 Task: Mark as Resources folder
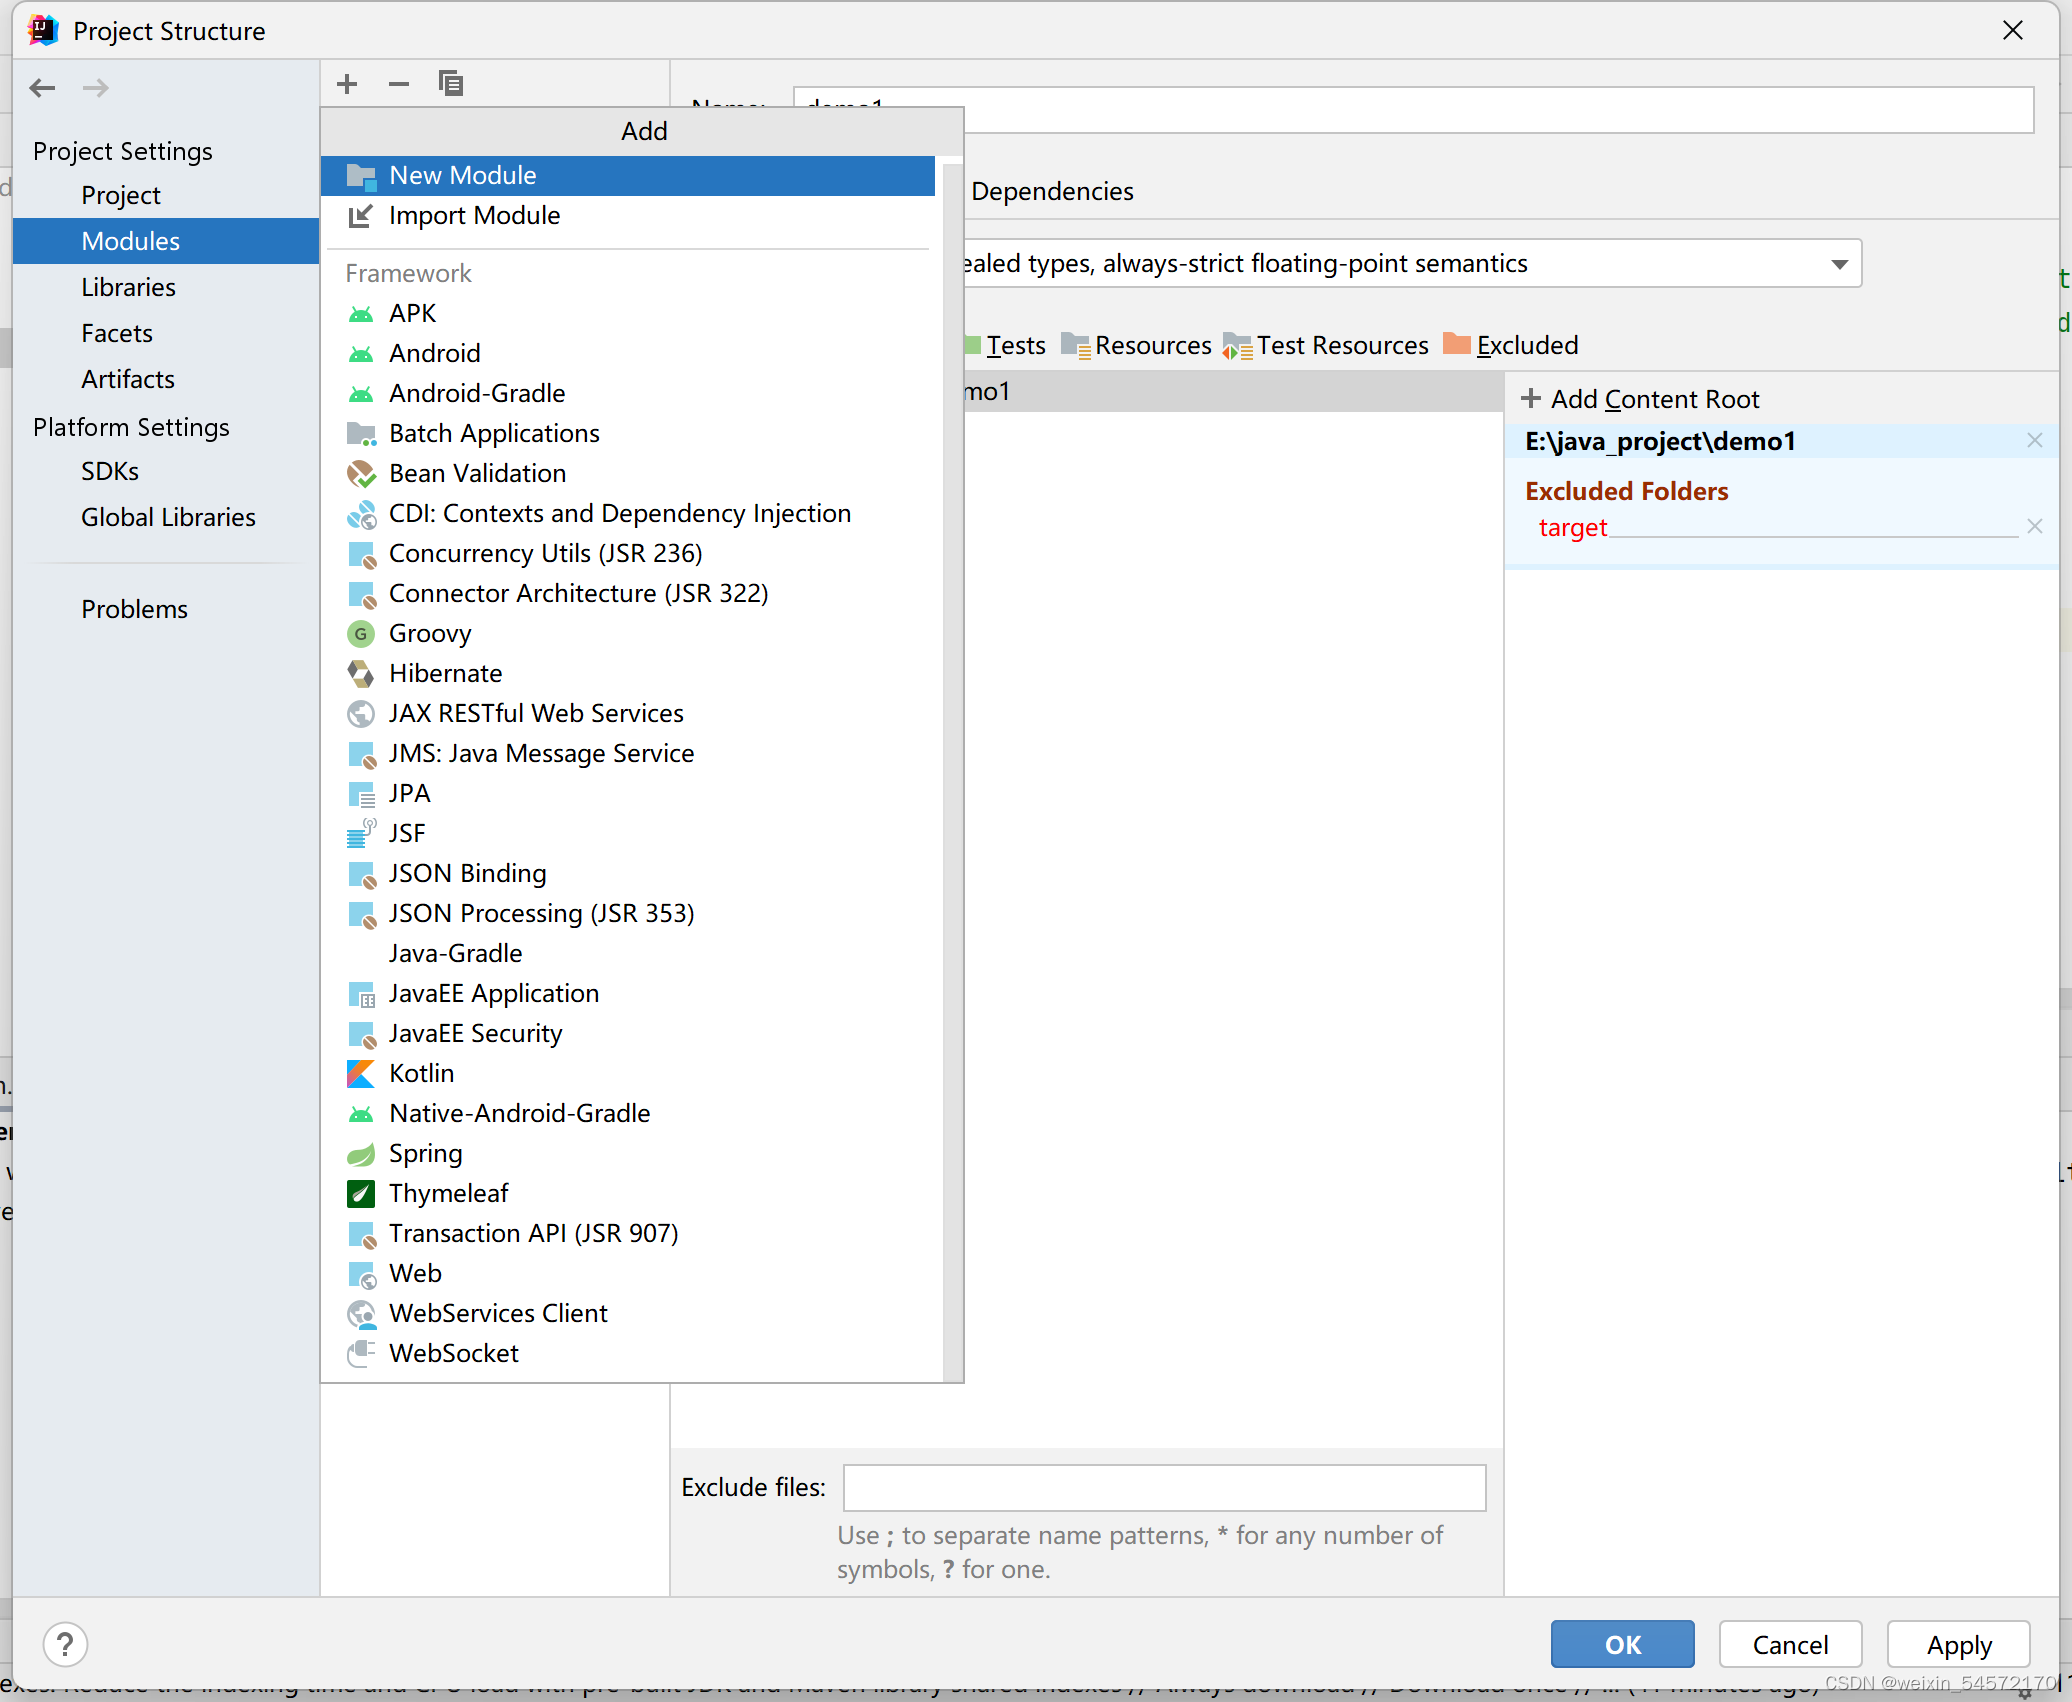point(1136,345)
